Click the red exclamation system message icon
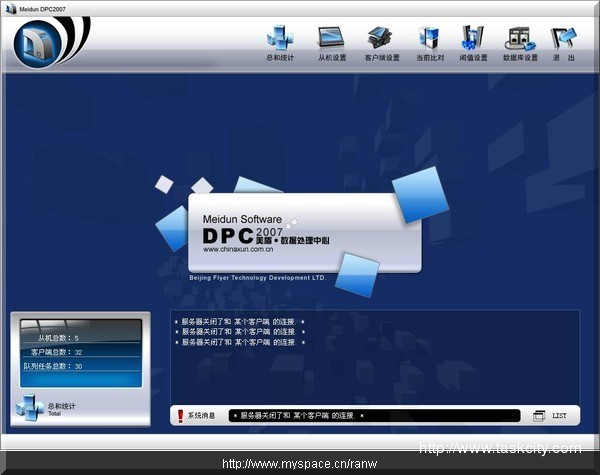600x475 pixels. pyautogui.click(x=180, y=415)
